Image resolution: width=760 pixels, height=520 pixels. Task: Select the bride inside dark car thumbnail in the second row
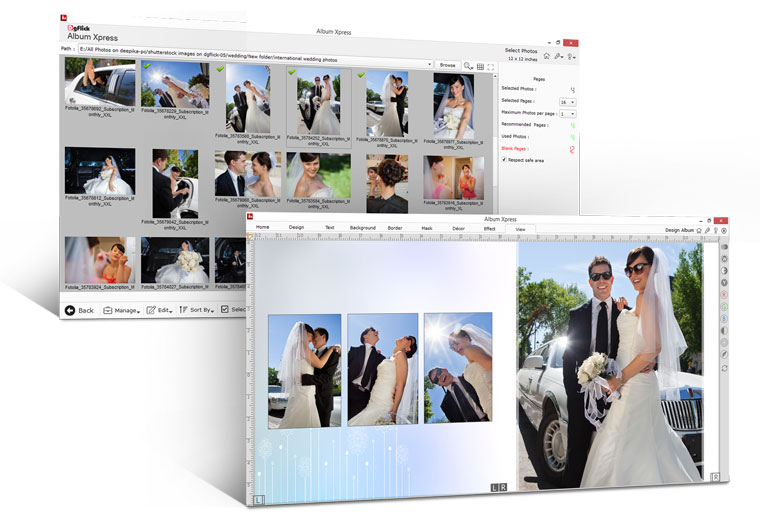pos(100,171)
